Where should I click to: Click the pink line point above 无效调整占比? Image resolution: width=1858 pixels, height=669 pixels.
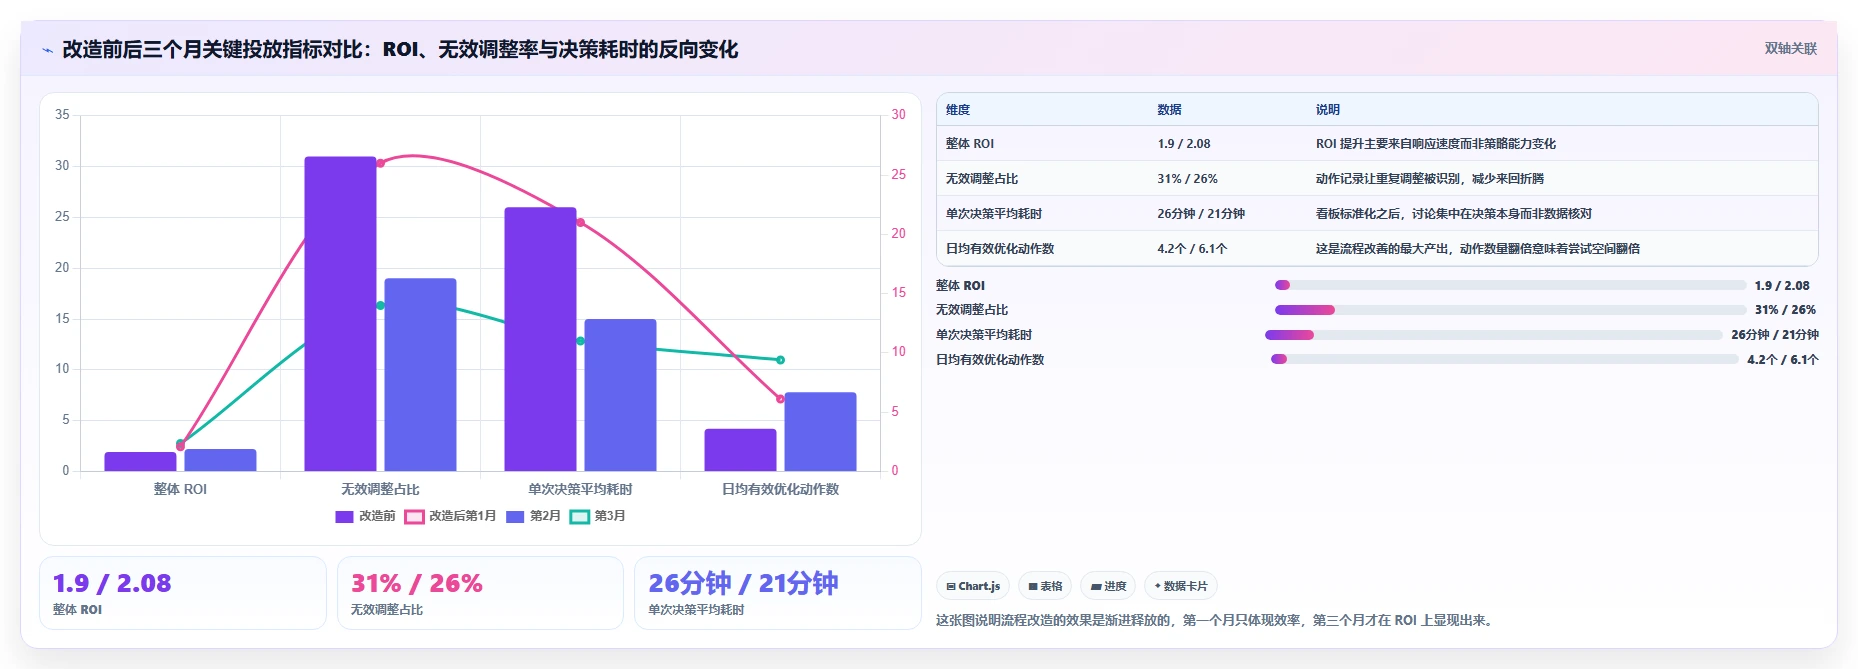coord(380,163)
